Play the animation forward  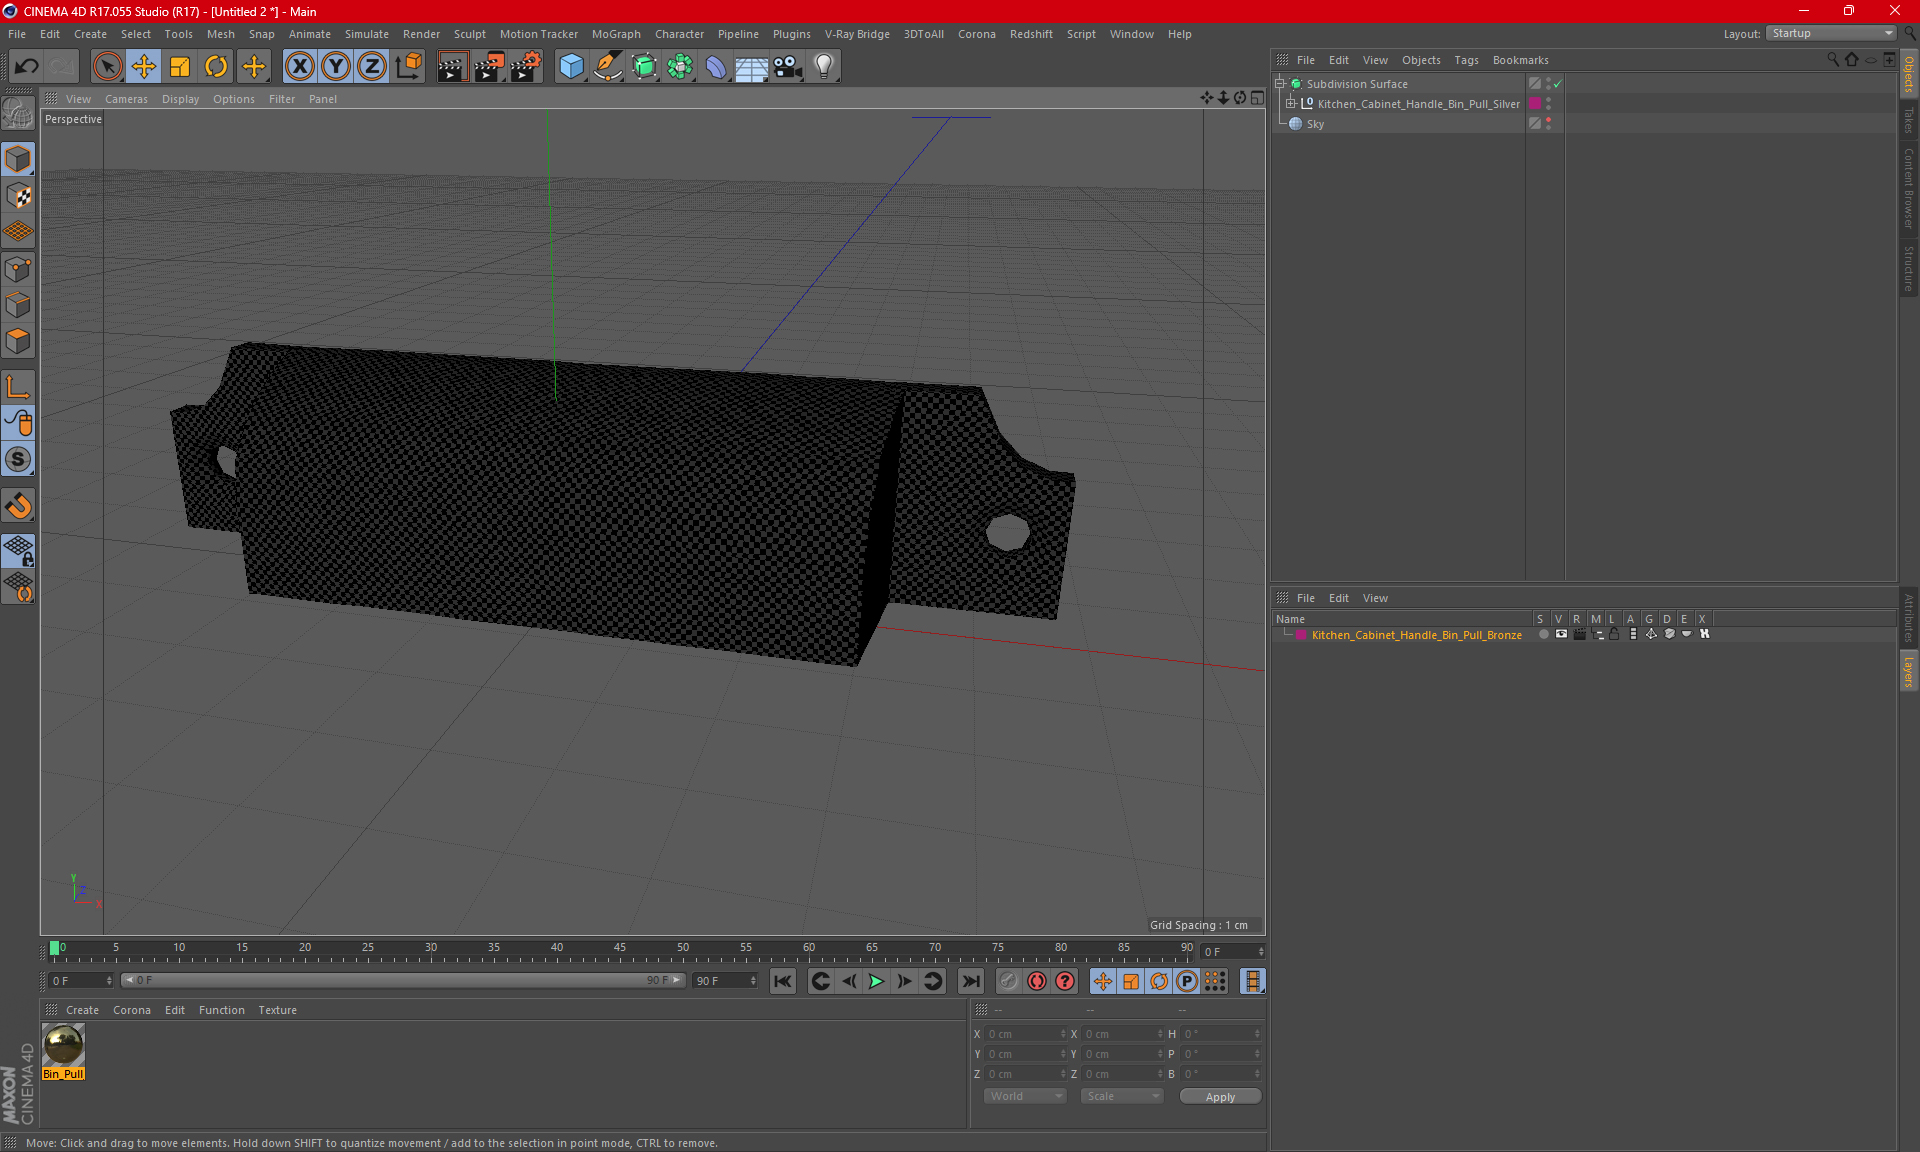coord(876,981)
